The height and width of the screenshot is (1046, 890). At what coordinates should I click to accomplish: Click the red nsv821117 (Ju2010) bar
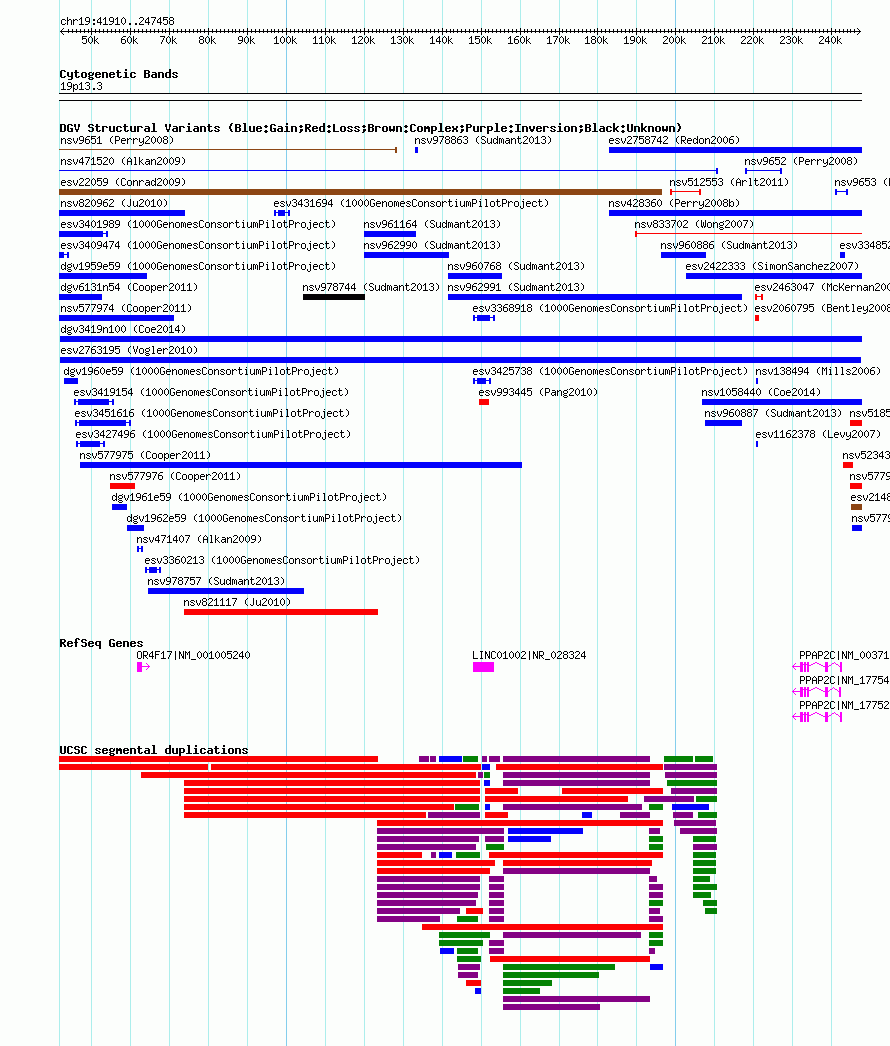tap(281, 612)
